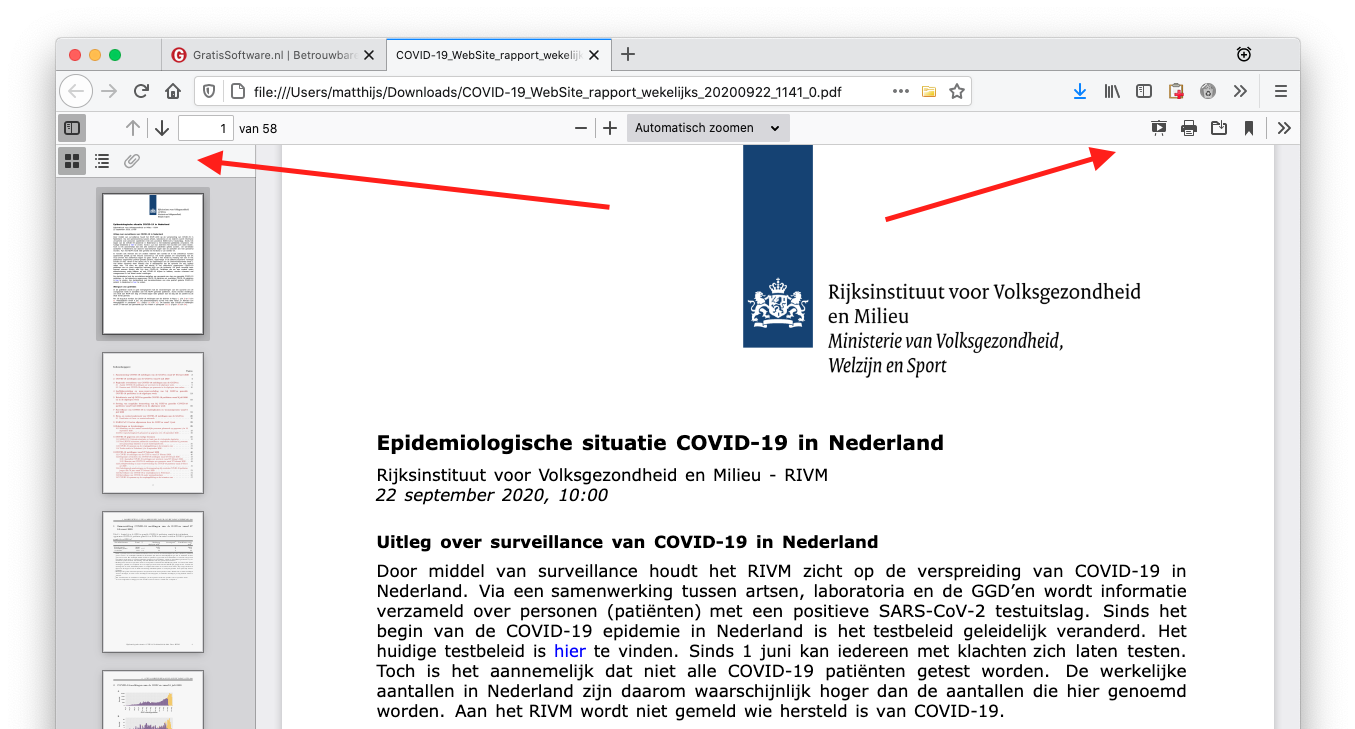Viewport: 1355px width, 729px height.
Task: Select the page 2 thumbnail
Action: [x=153, y=422]
